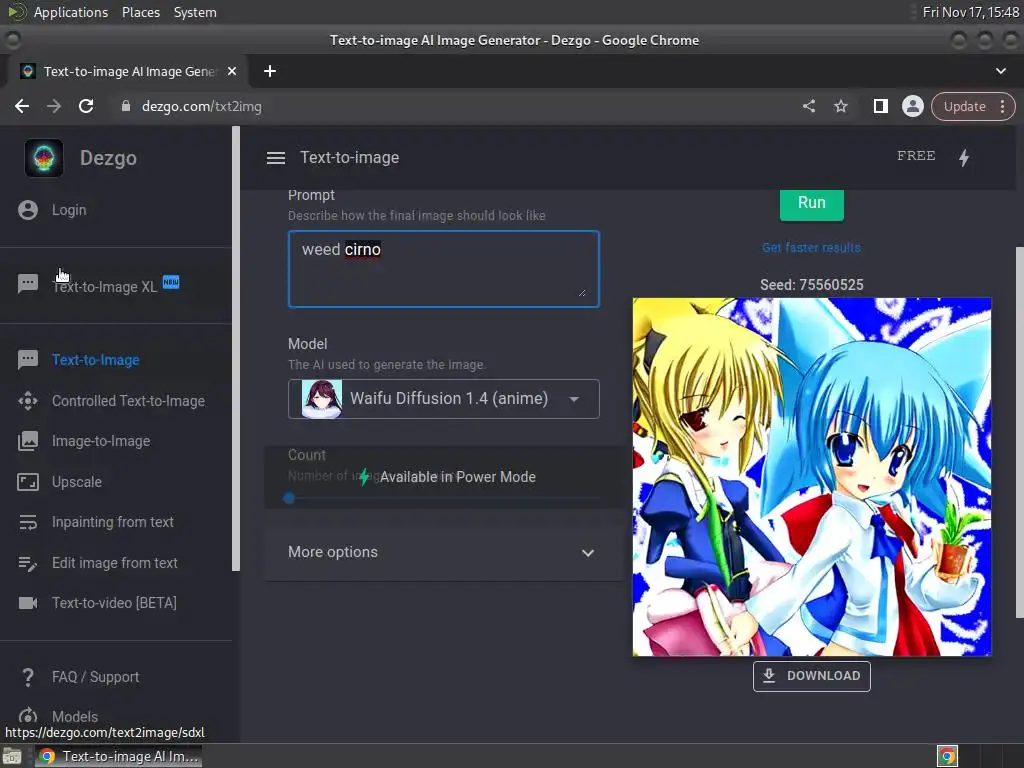The width and height of the screenshot is (1024, 768).
Task: Click the FAQ question mark icon
Action: tap(27, 677)
